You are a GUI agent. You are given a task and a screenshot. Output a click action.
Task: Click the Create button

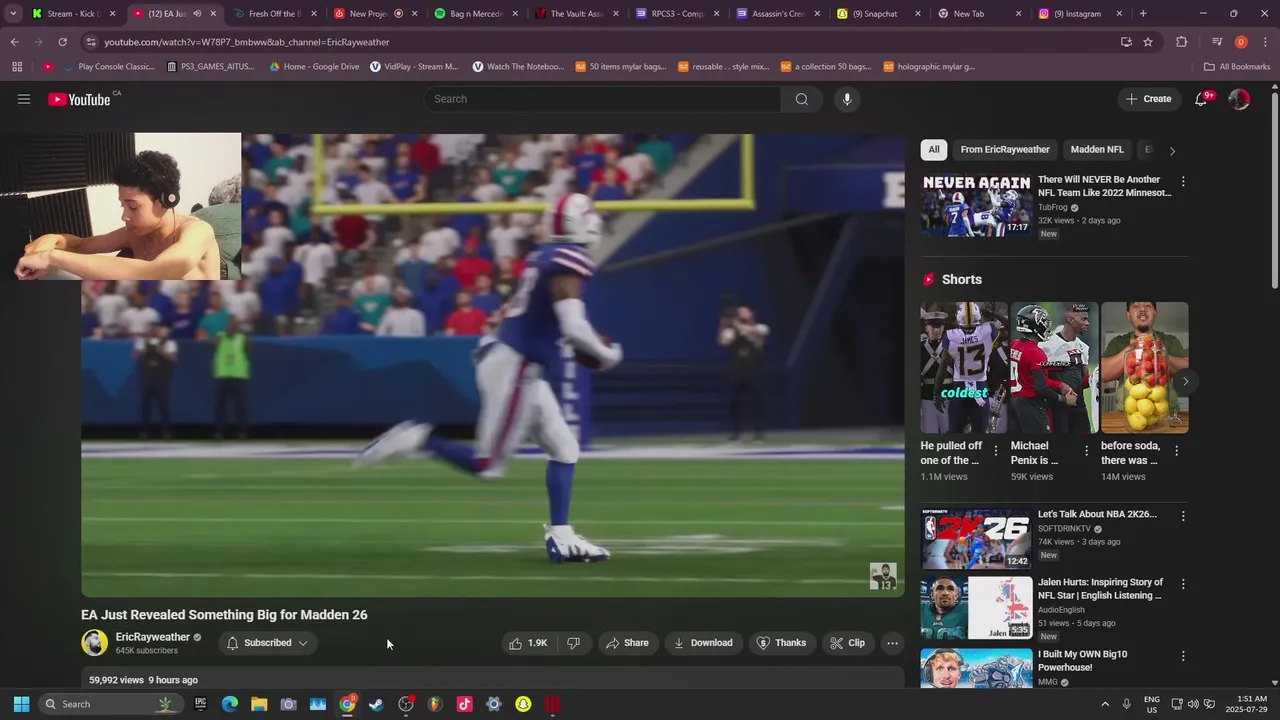(x=1148, y=99)
